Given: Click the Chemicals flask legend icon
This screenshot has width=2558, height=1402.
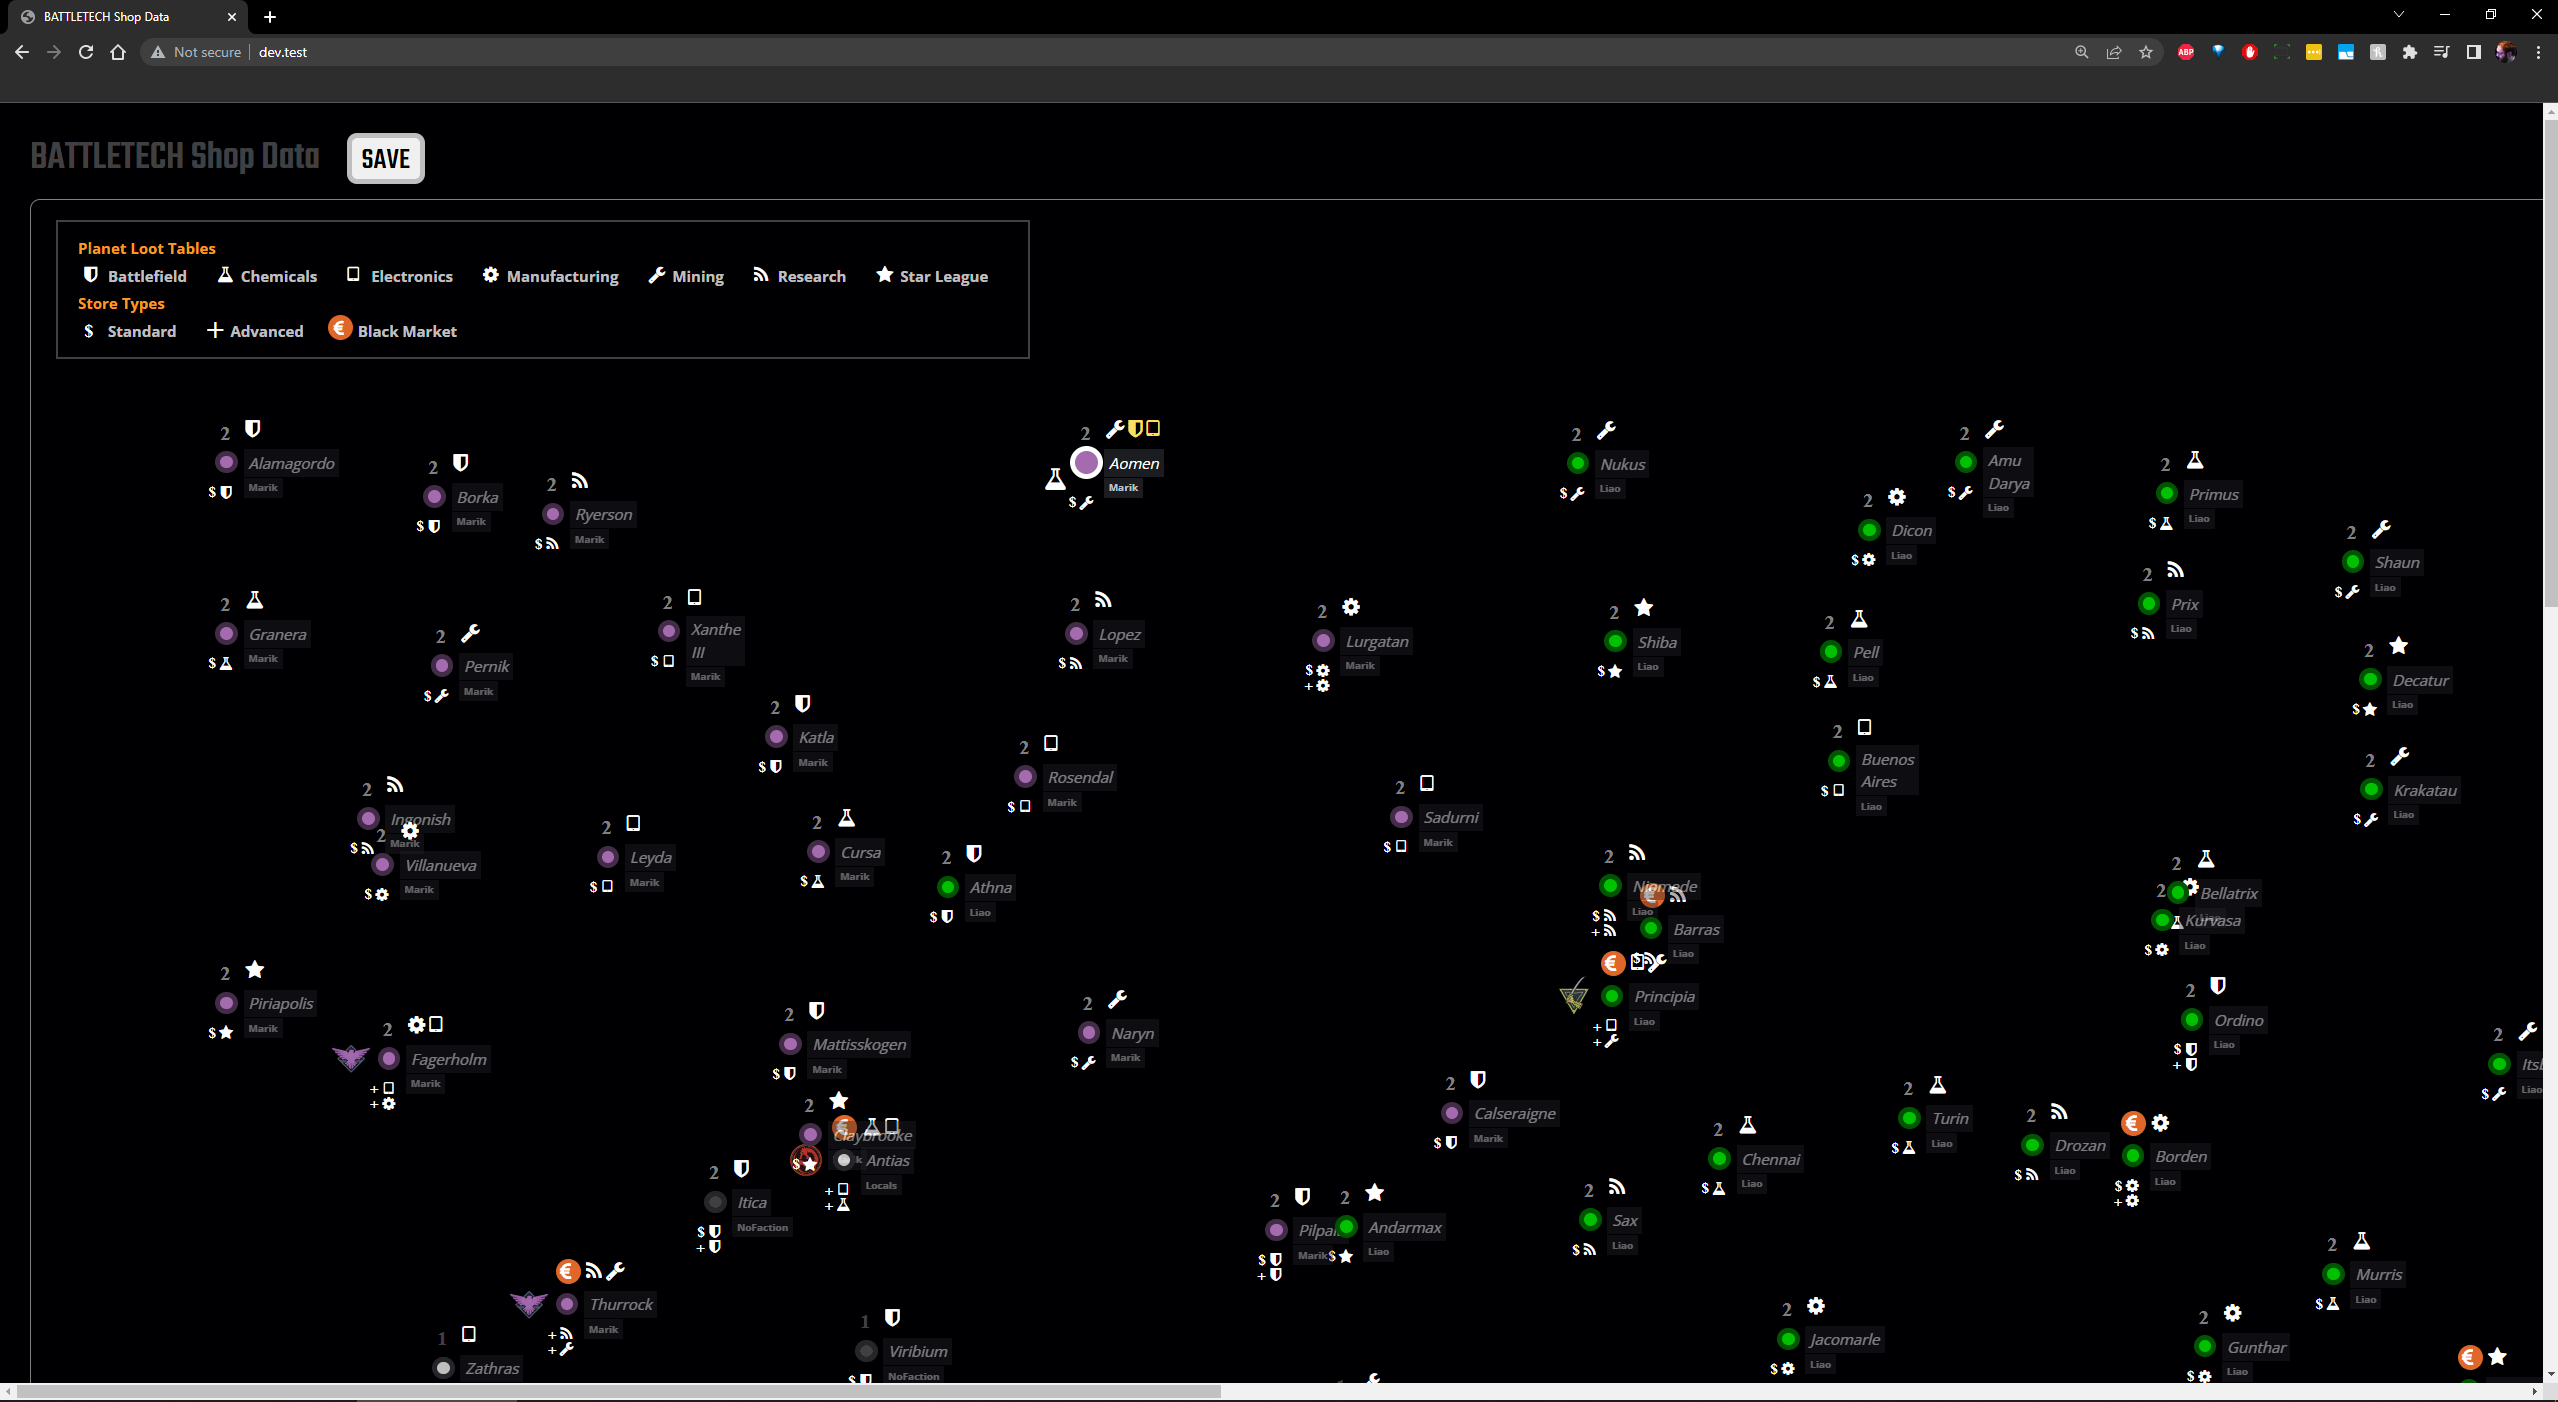Looking at the screenshot, I should tap(225, 275).
